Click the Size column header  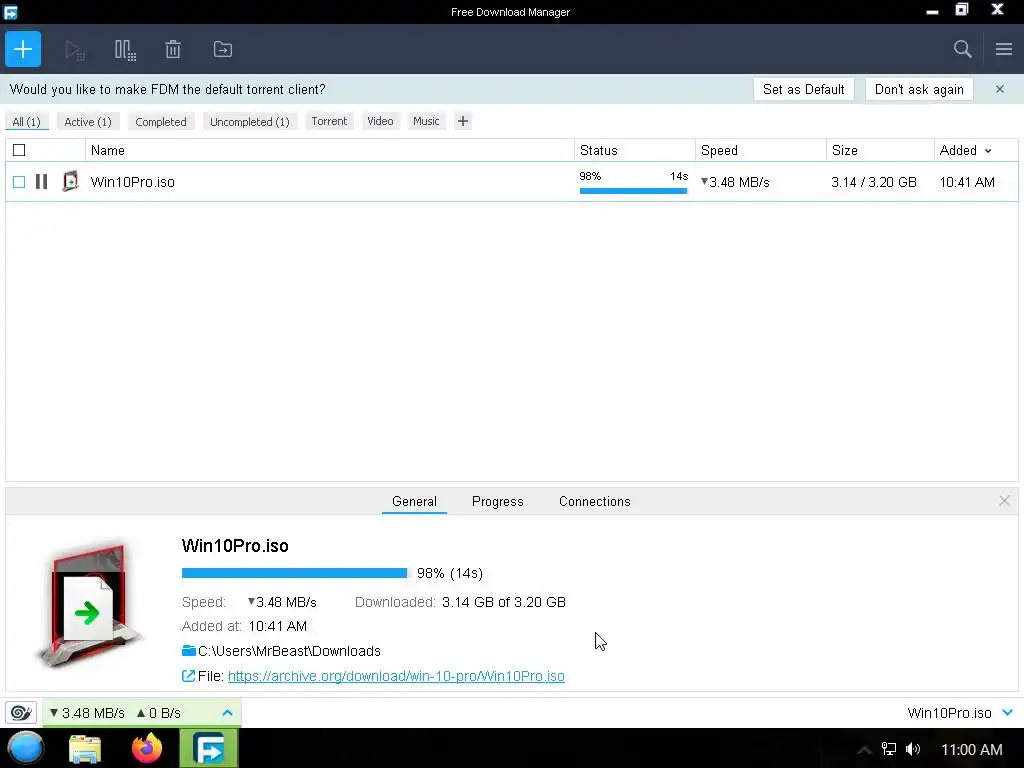880,150
